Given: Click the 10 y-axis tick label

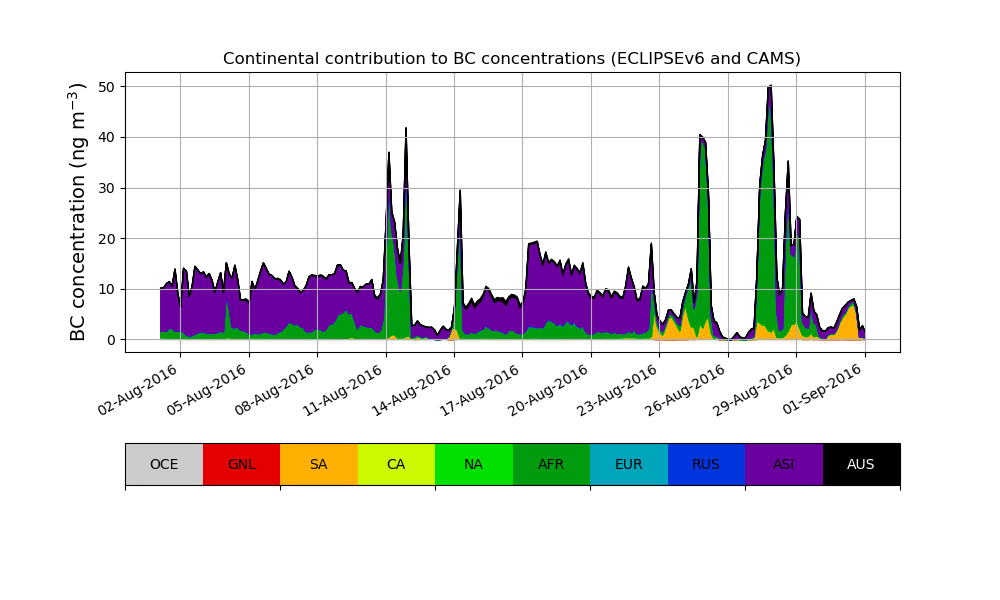Looking at the screenshot, I should [107, 289].
